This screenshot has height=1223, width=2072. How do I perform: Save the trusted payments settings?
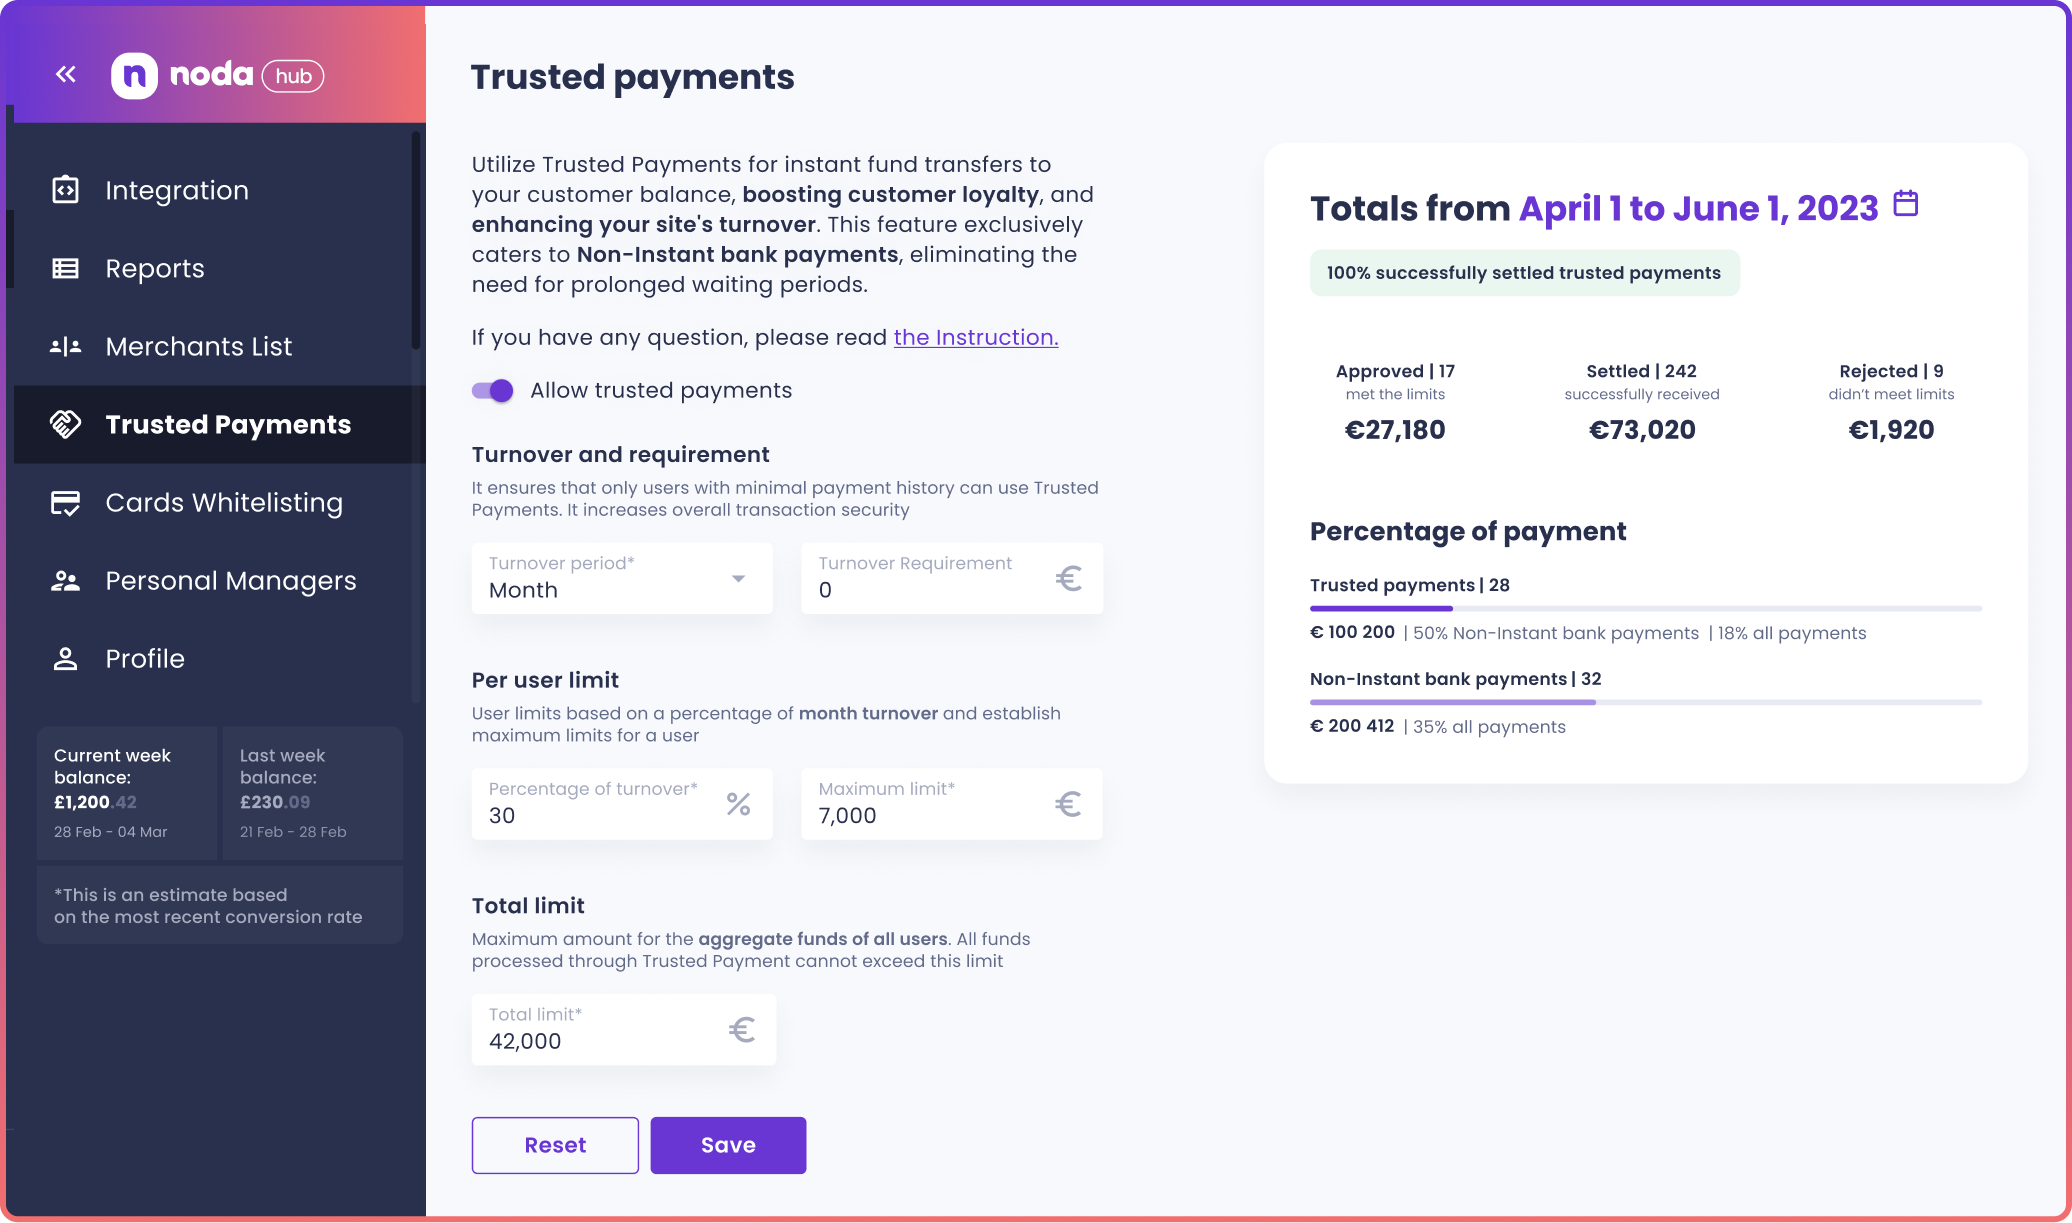(x=728, y=1145)
